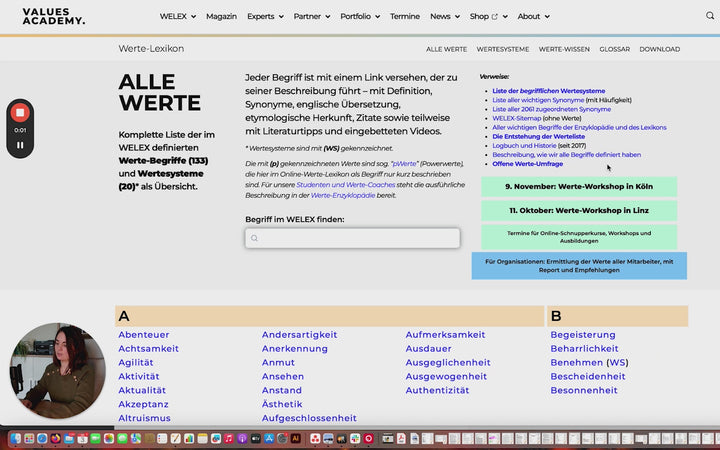
Task: Click the Begriff im WELEX search field
Action: click(352, 238)
